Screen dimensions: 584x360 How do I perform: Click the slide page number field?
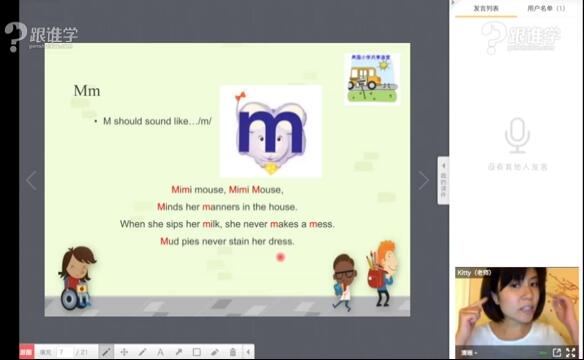pyautogui.click(x=65, y=352)
